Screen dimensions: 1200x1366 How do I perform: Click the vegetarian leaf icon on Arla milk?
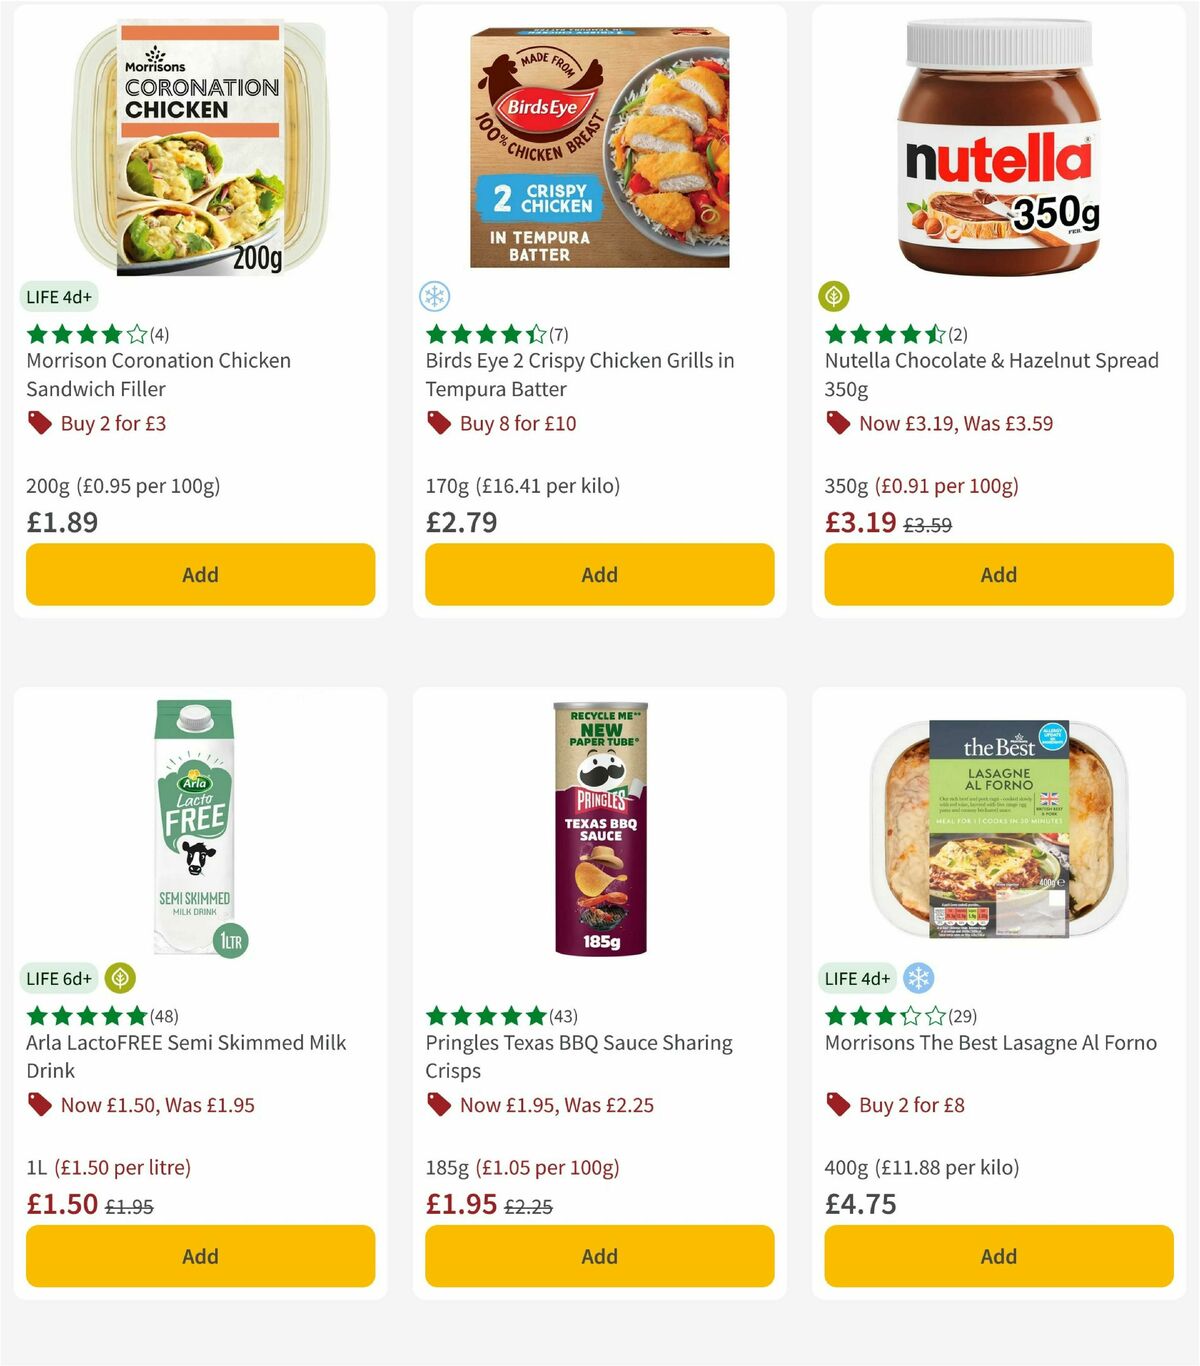point(121,978)
